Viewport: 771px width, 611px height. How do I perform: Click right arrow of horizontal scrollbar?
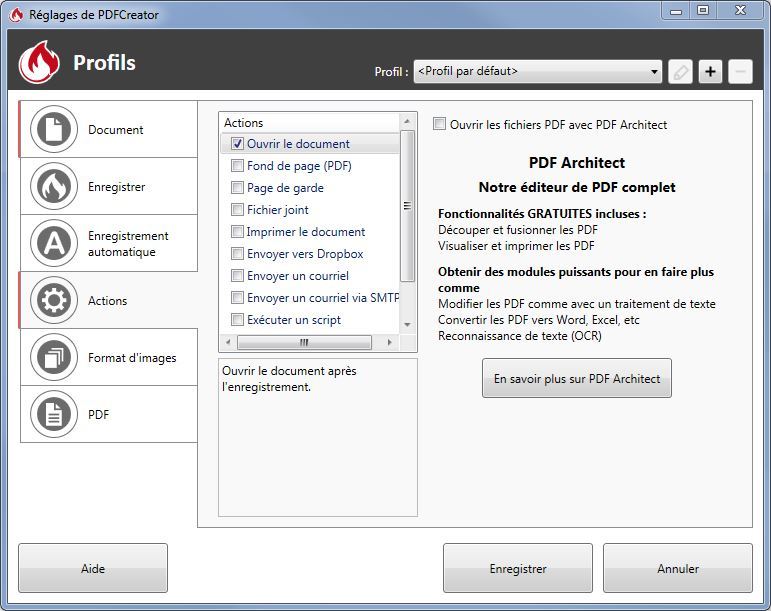coord(389,342)
